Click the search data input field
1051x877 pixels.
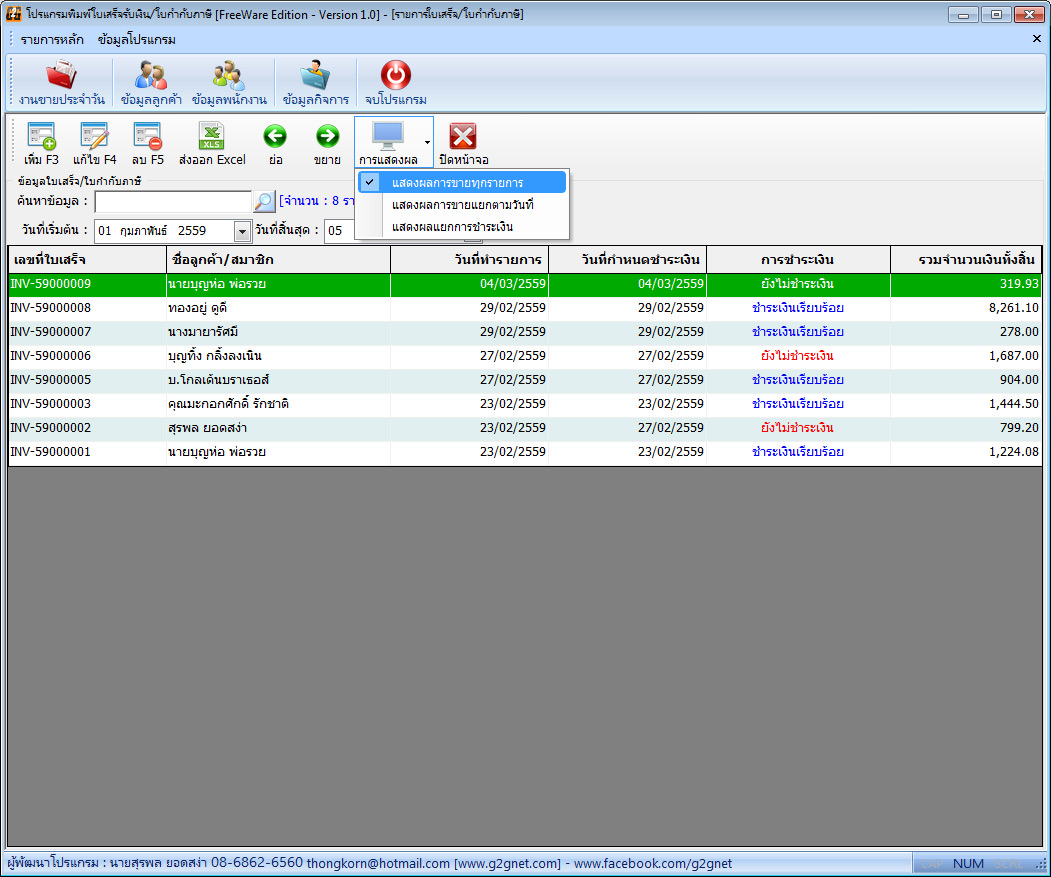click(173, 201)
